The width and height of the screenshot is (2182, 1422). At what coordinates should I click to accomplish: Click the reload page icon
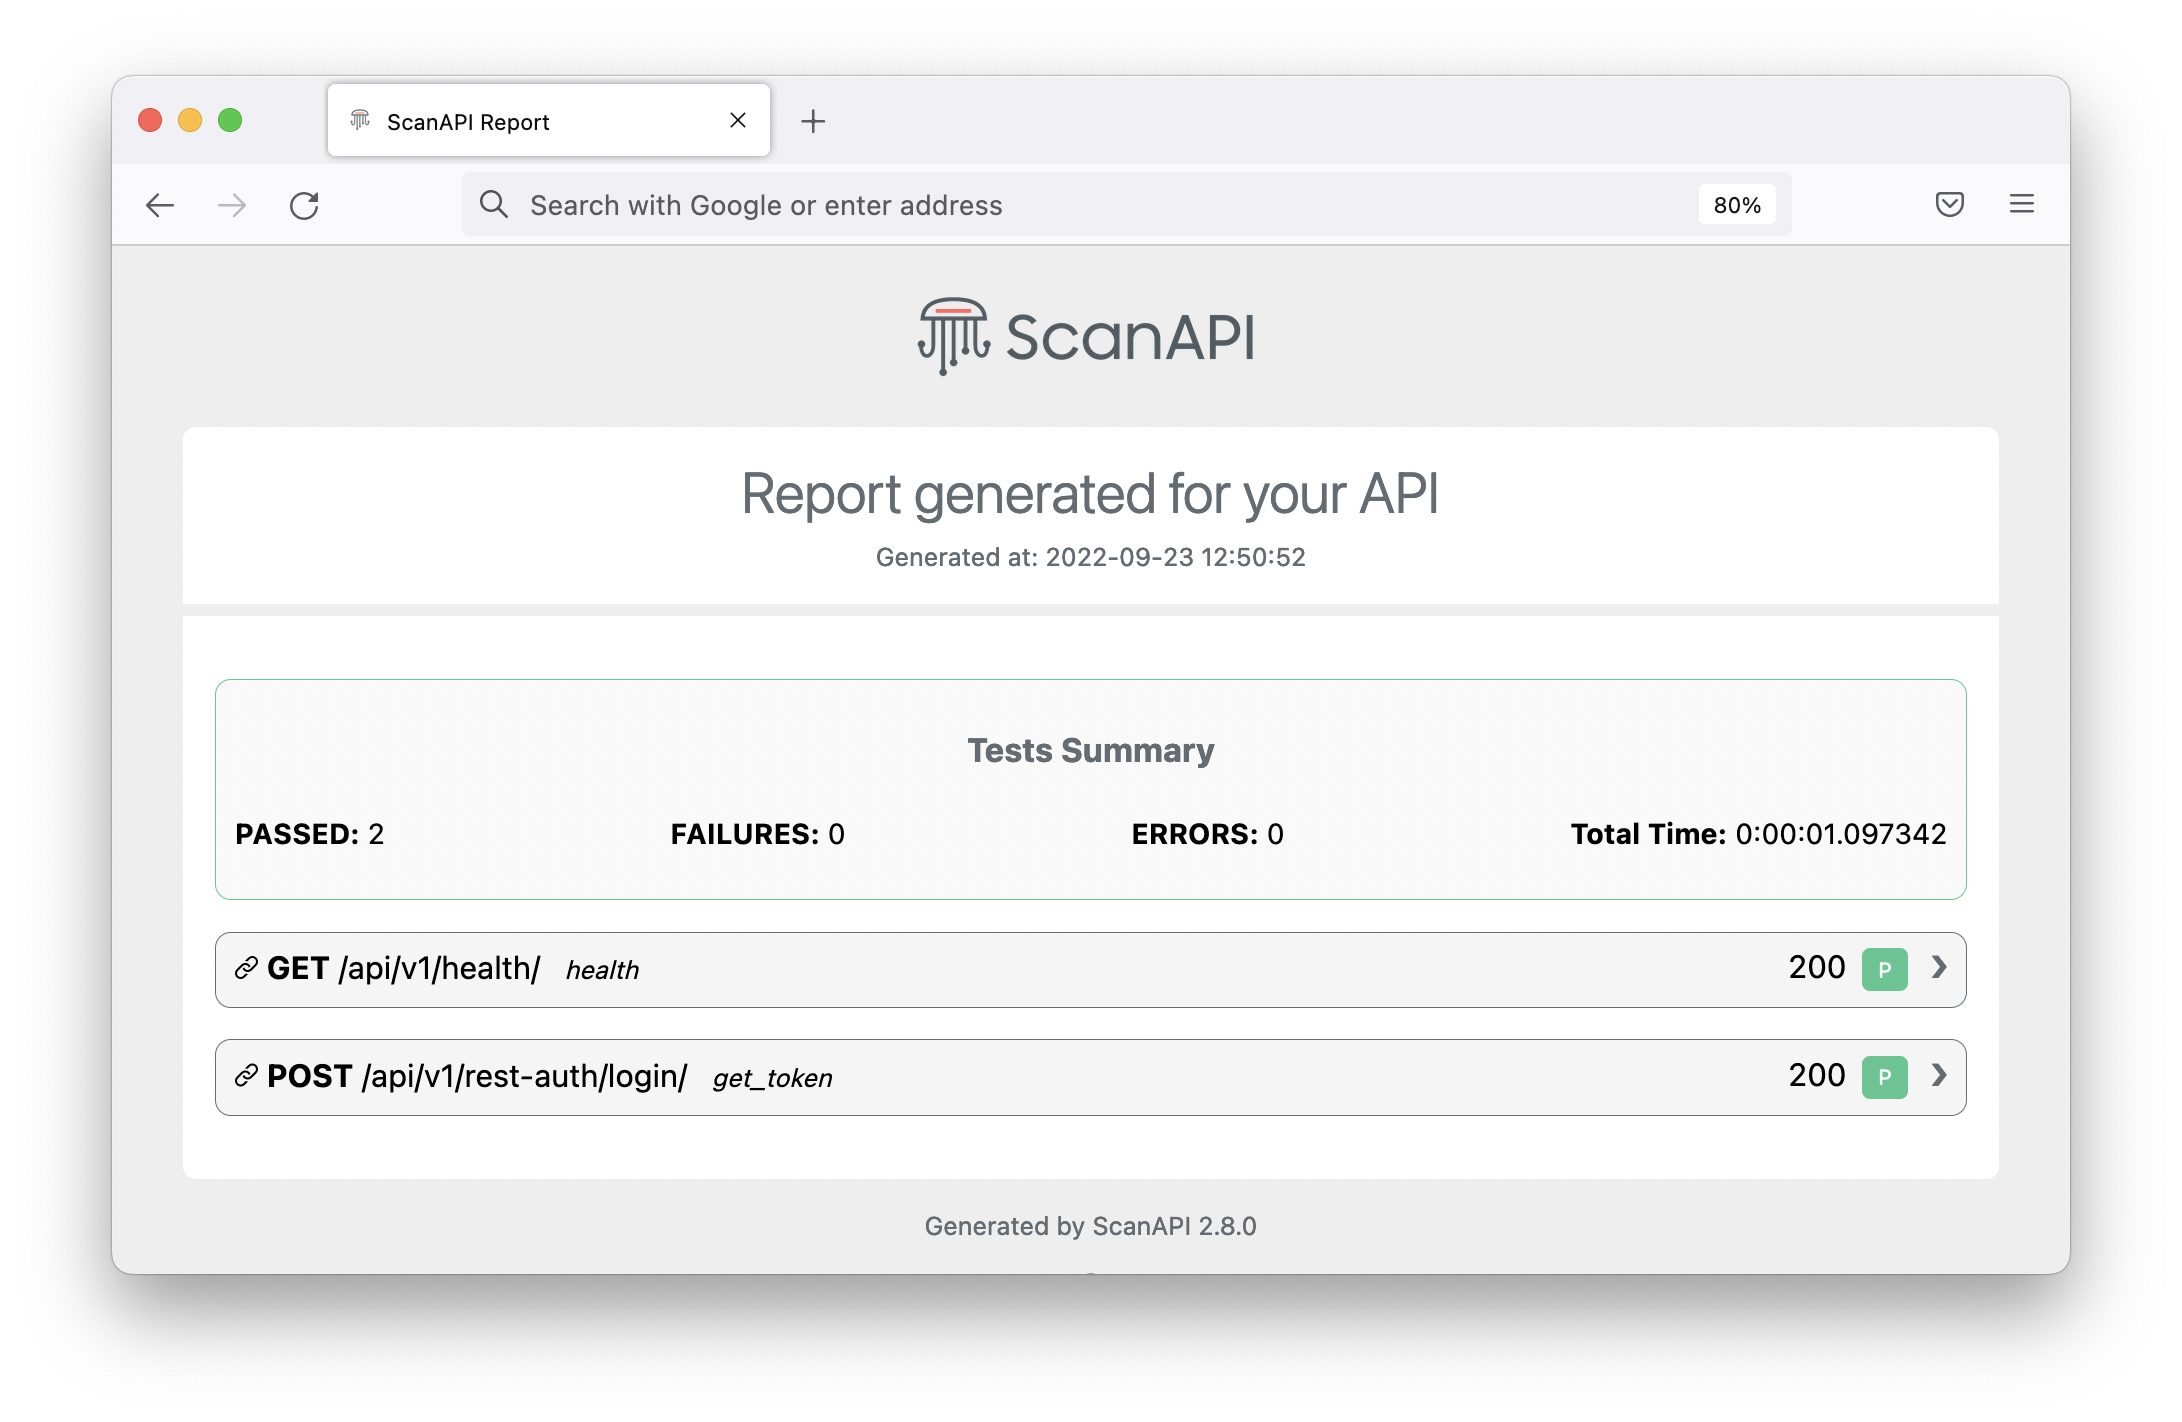point(305,205)
